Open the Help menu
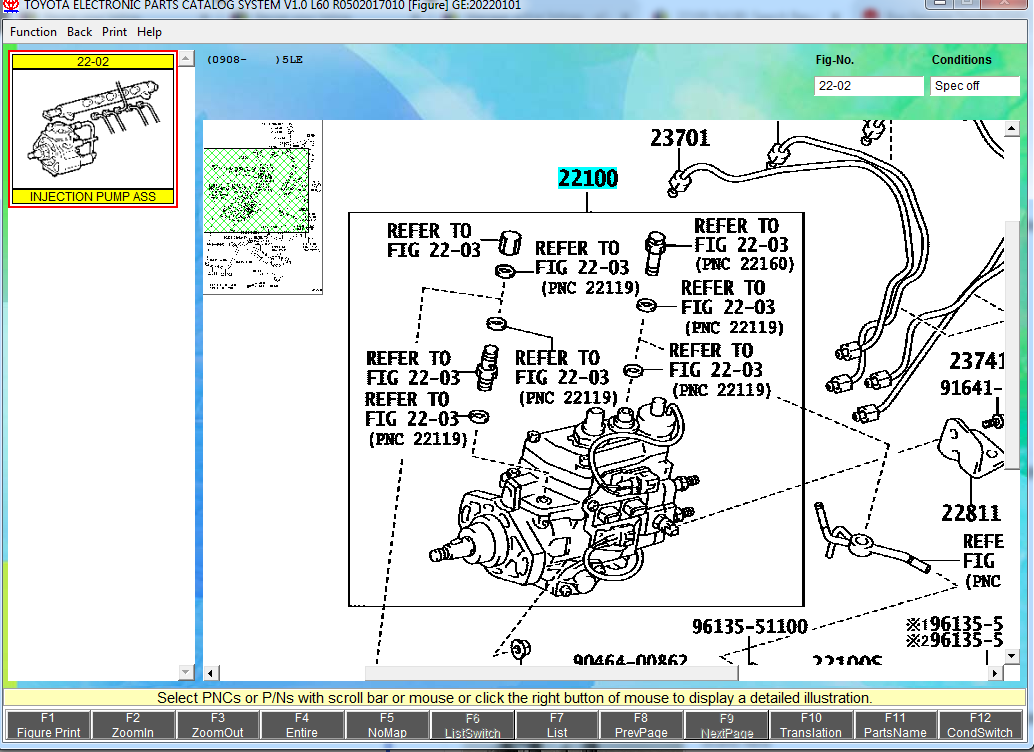1034x752 pixels. (150, 32)
